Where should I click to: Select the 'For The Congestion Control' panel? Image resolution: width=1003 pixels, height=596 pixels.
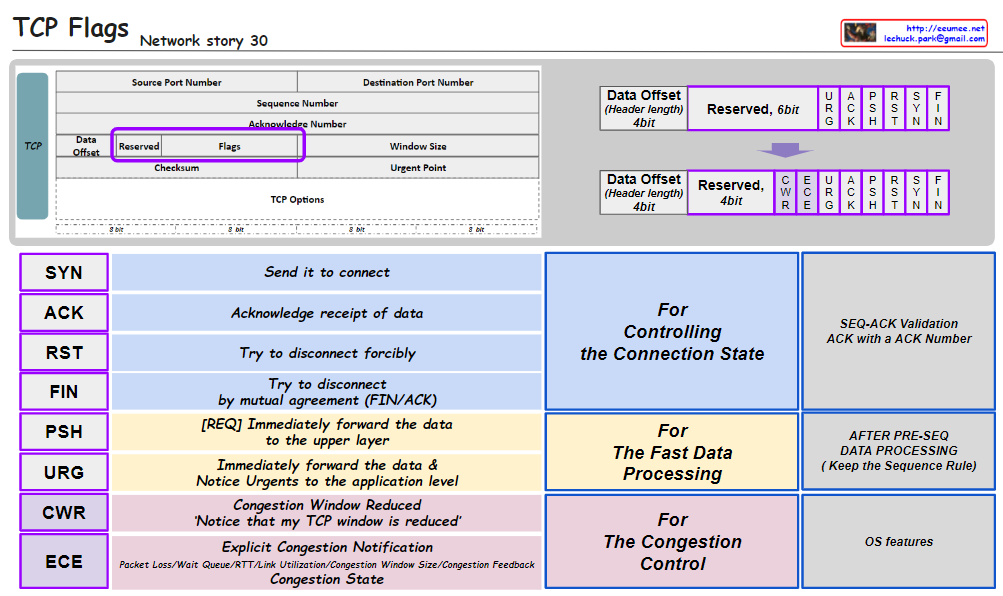click(x=672, y=541)
